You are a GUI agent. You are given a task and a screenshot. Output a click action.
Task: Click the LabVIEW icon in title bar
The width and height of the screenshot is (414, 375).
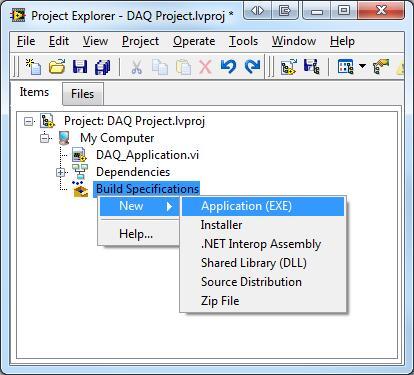18,15
